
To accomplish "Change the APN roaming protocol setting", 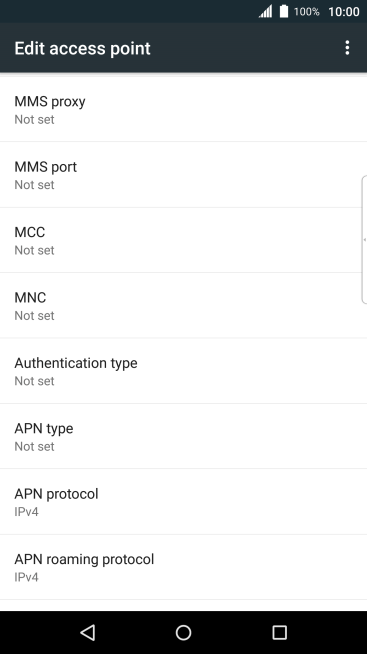I will tap(184, 567).
